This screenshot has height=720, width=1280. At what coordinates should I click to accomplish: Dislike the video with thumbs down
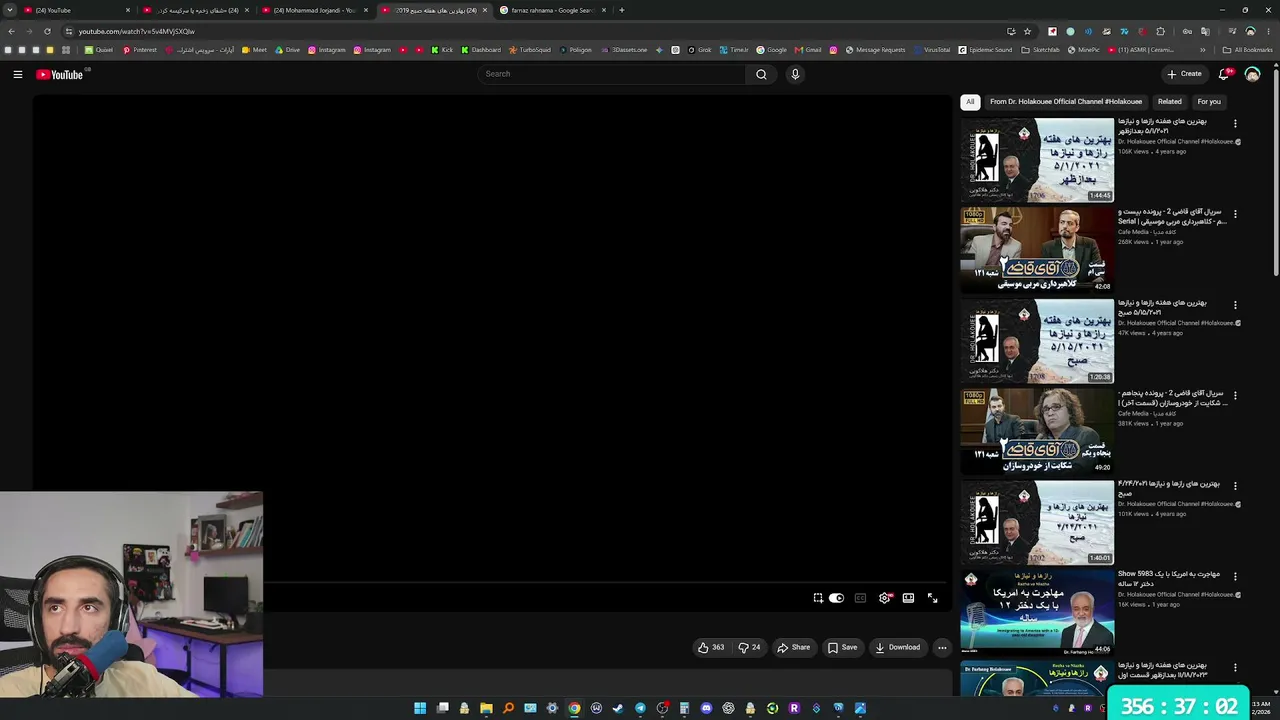pyautogui.click(x=749, y=647)
